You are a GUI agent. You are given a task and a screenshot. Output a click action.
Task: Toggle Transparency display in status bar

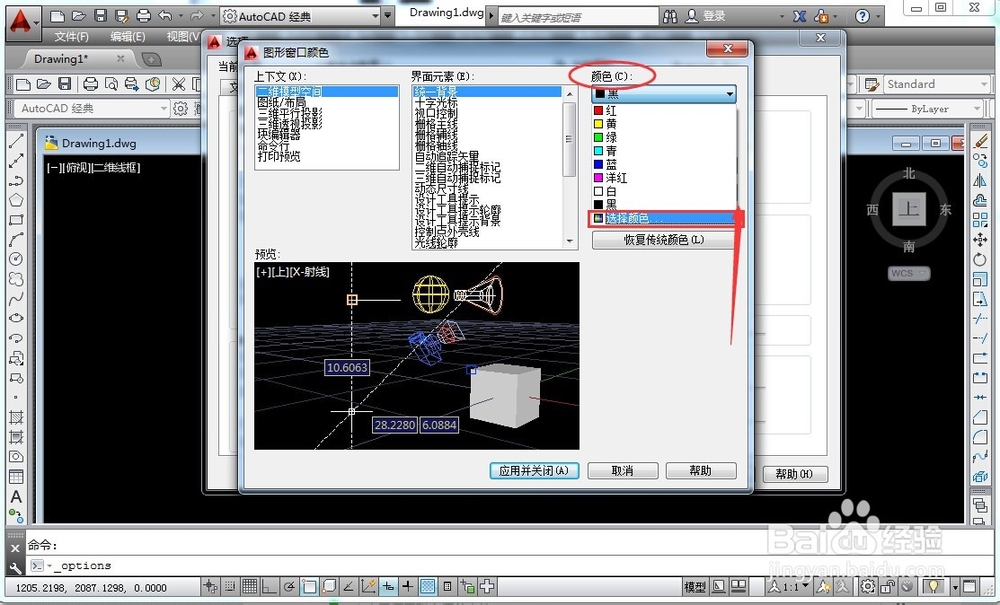pos(428,587)
